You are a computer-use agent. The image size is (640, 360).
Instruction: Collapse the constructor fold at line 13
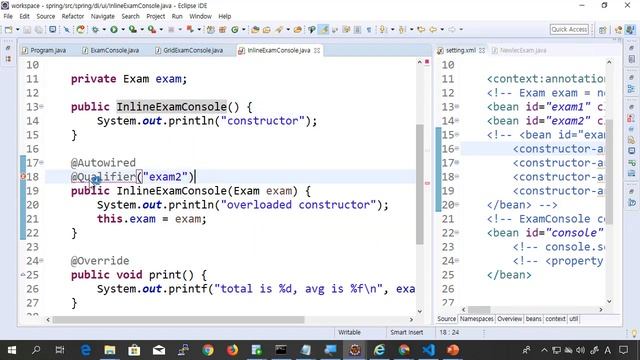[x=42, y=107]
